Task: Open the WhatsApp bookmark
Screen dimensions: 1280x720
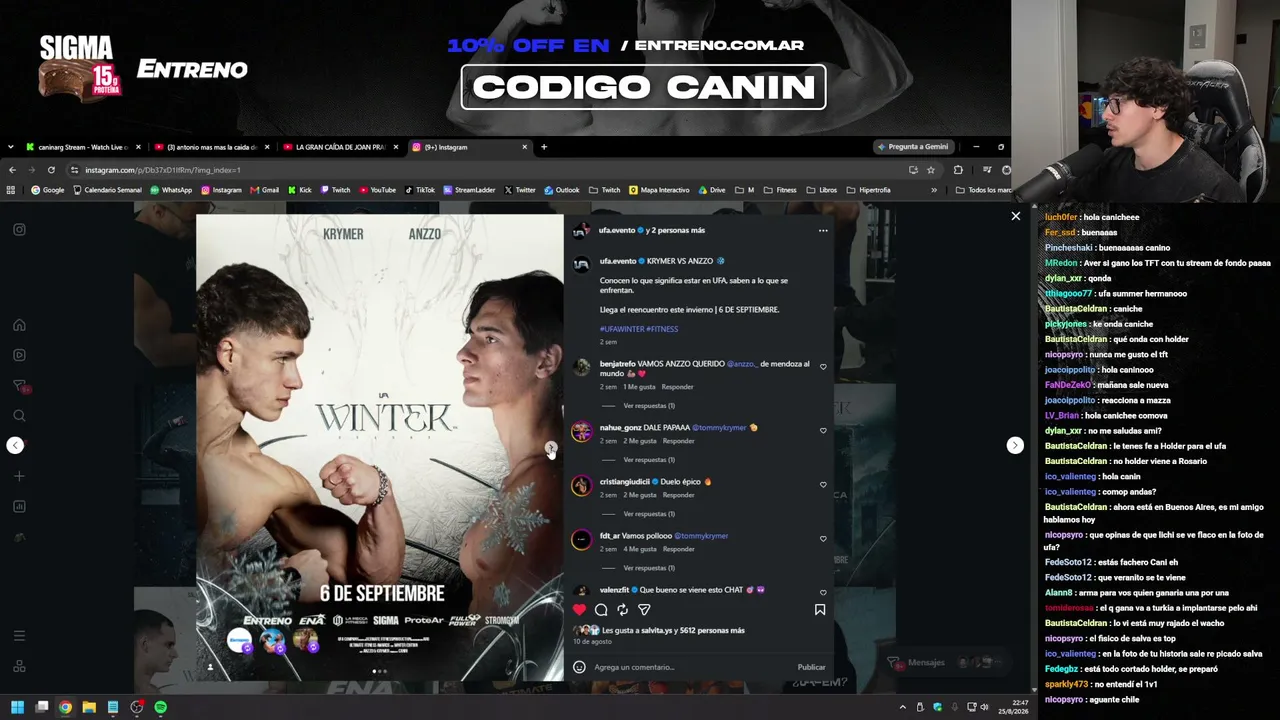Action: pyautogui.click(x=171, y=190)
